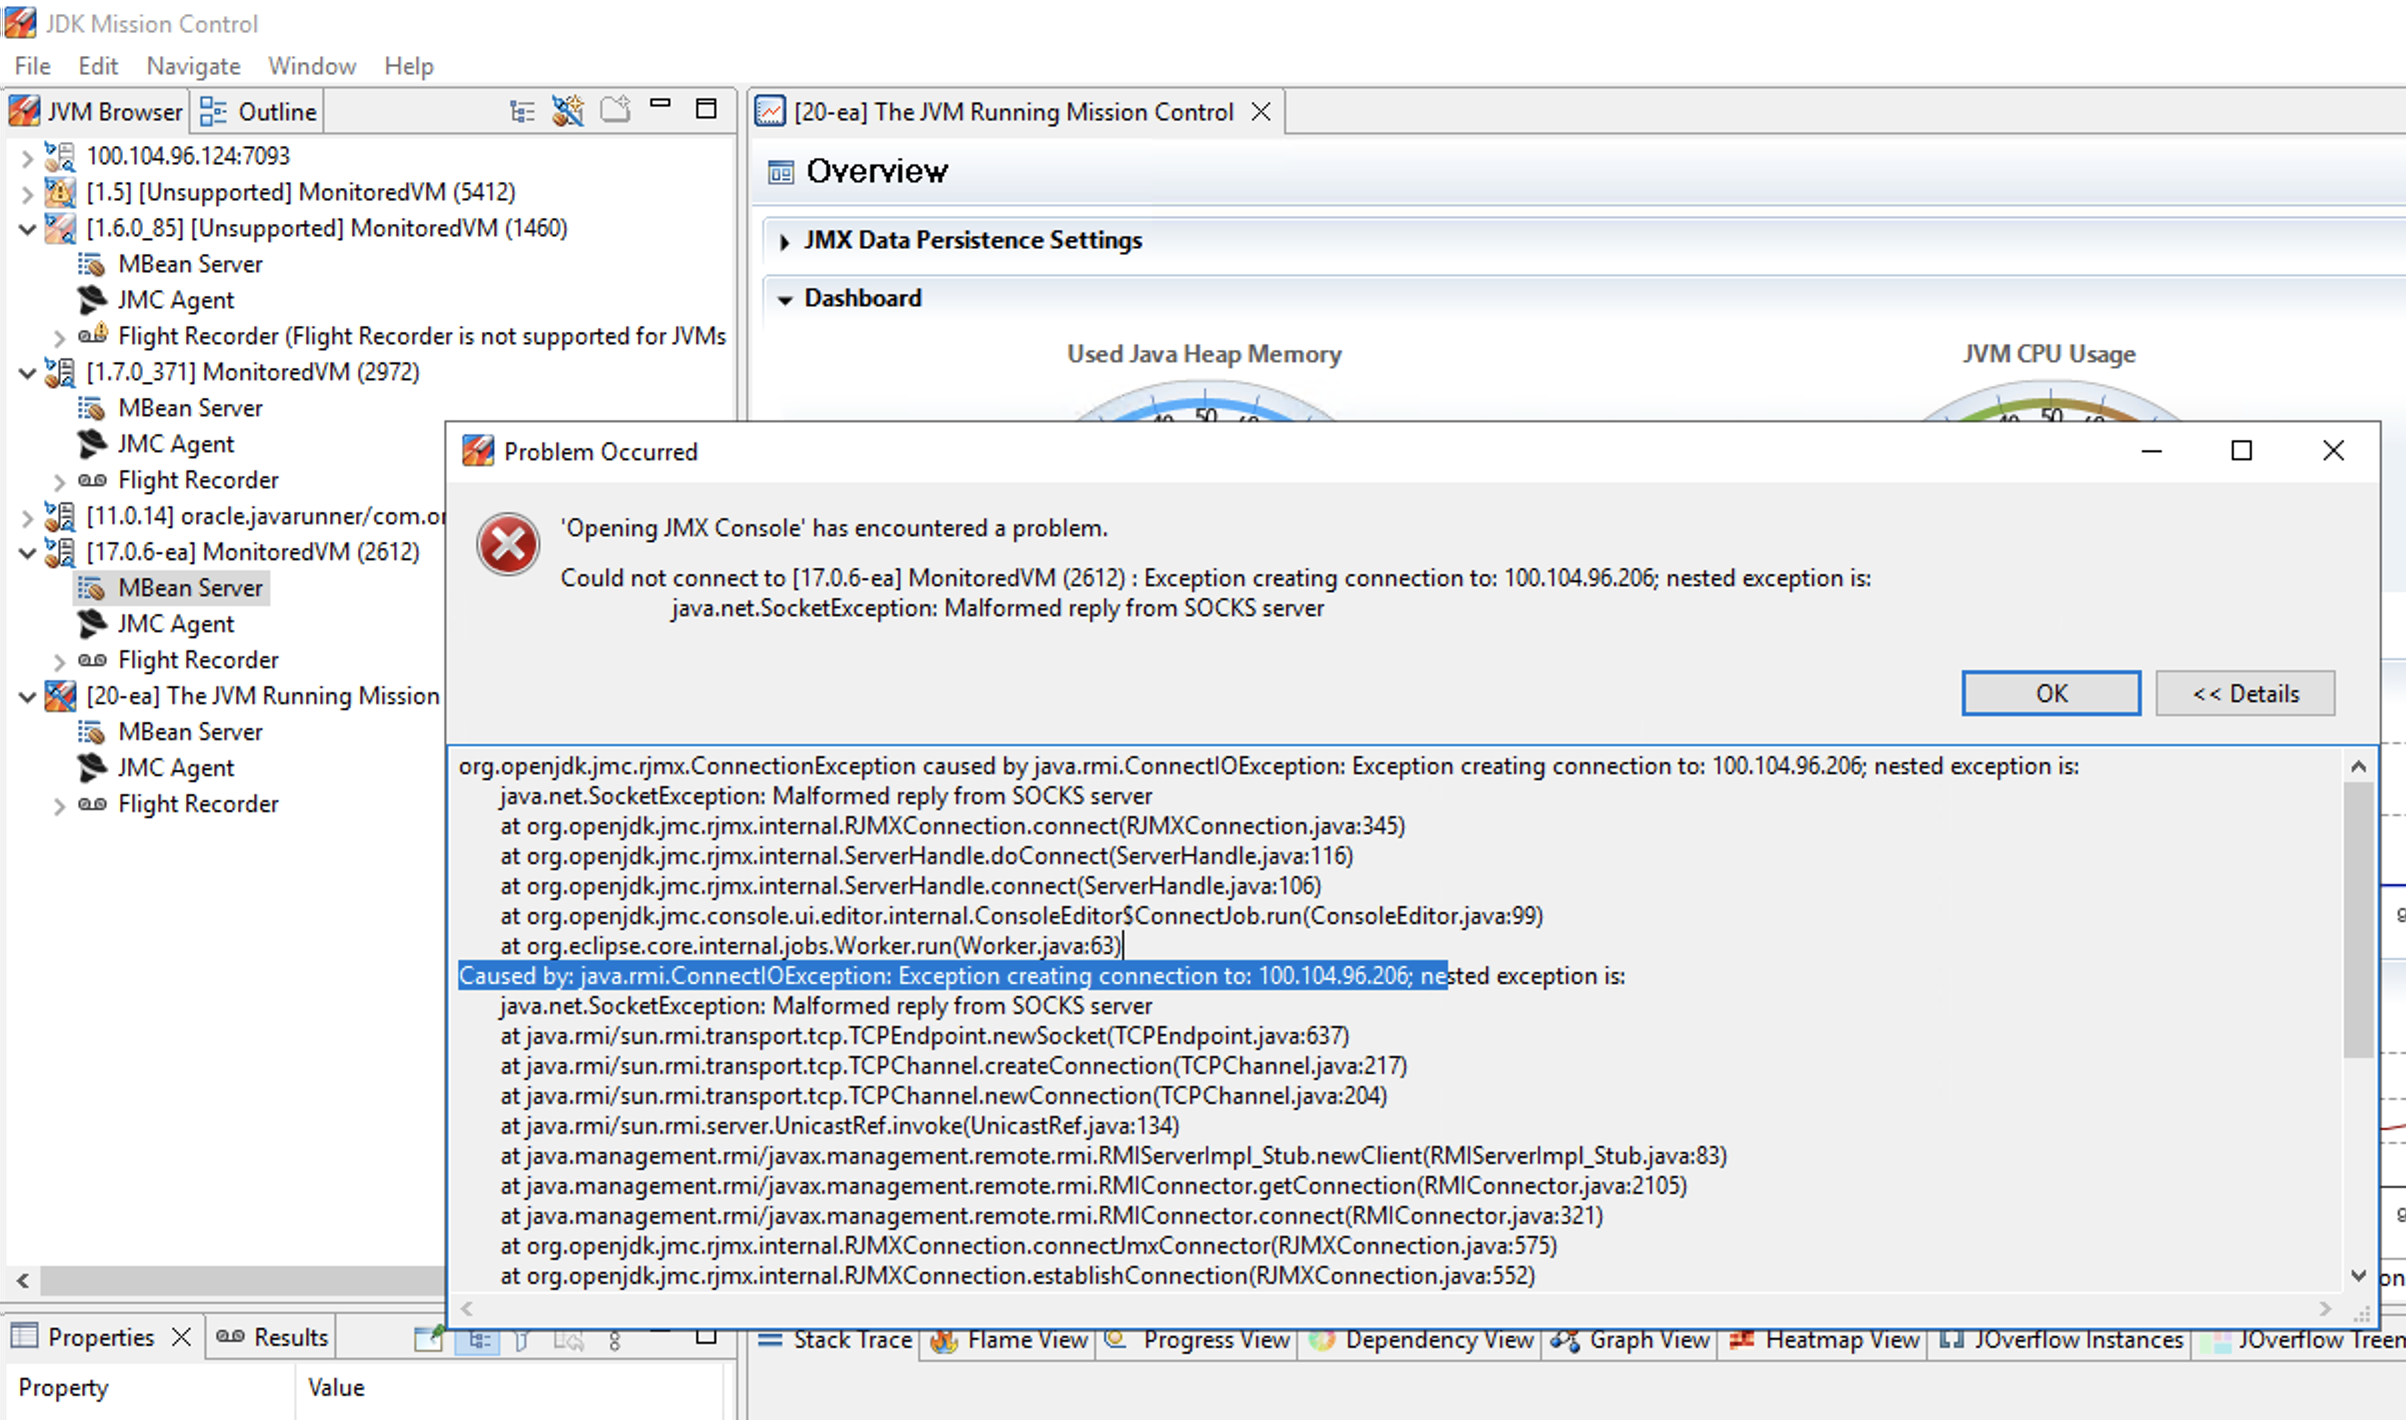Expand JMX Data Persistence Settings section

pos(785,241)
